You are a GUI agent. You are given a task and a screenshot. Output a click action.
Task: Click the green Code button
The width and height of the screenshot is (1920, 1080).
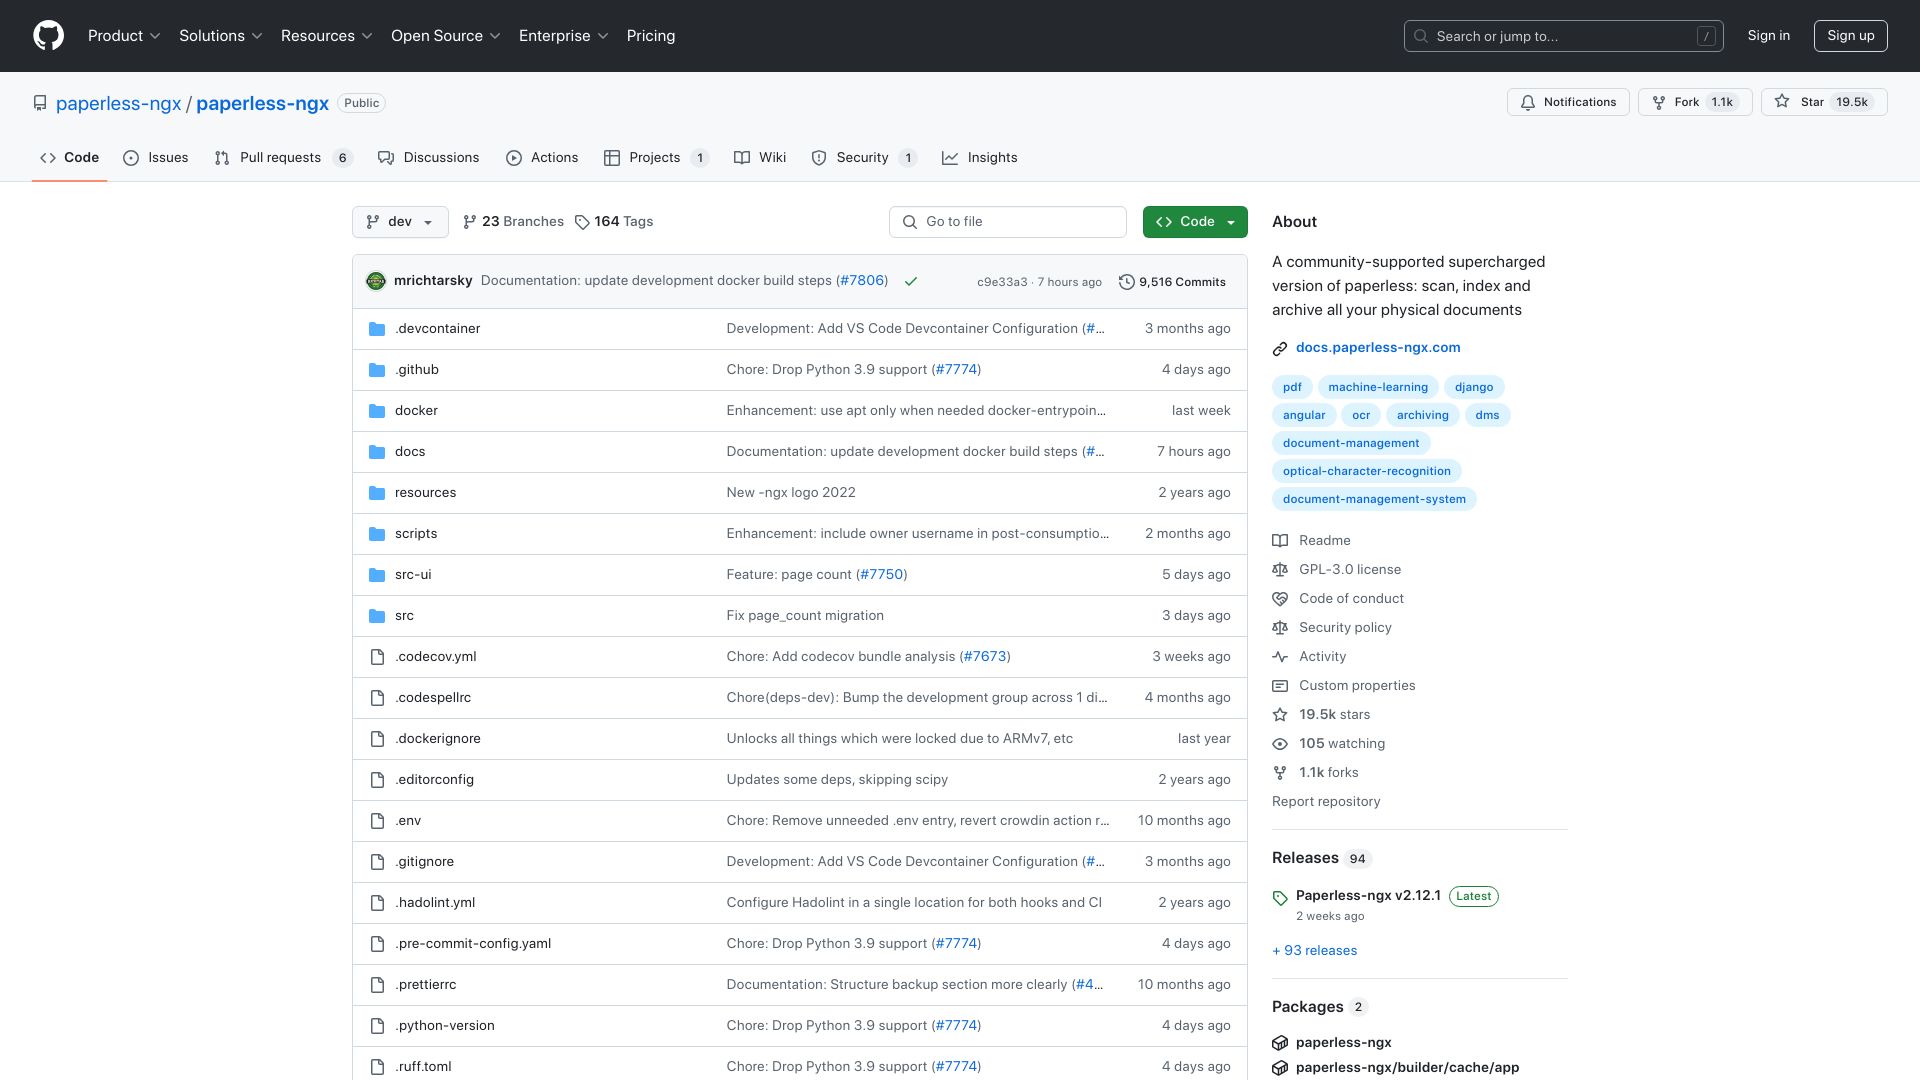click(x=1195, y=222)
